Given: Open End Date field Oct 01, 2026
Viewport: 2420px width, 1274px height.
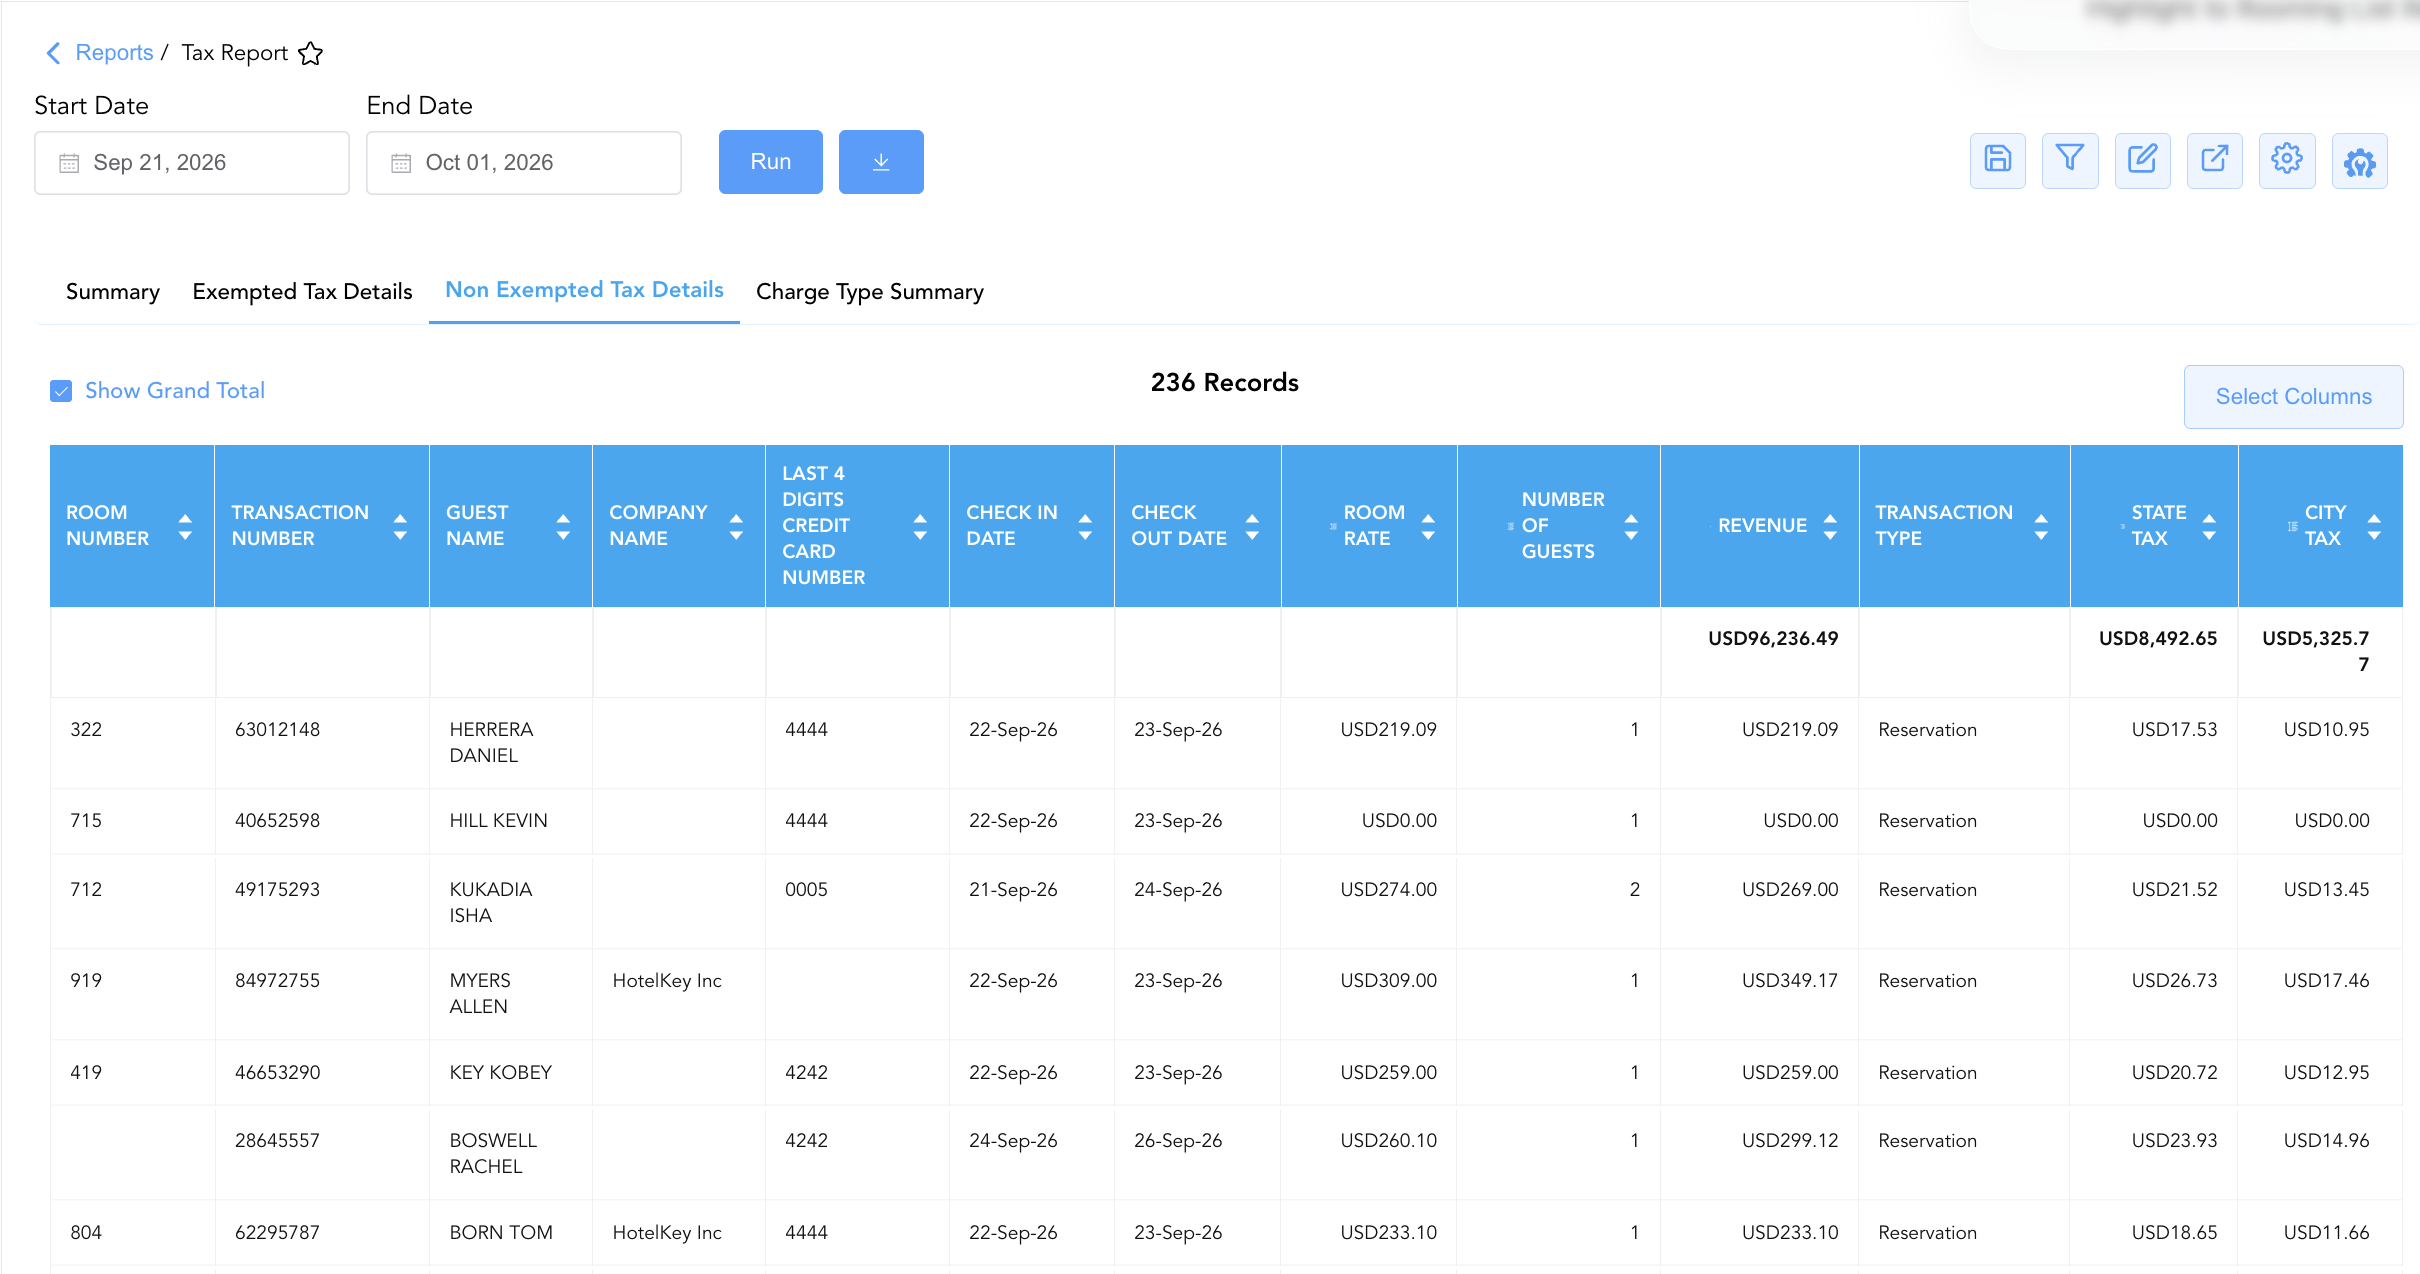Looking at the screenshot, I should (x=524, y=163).
